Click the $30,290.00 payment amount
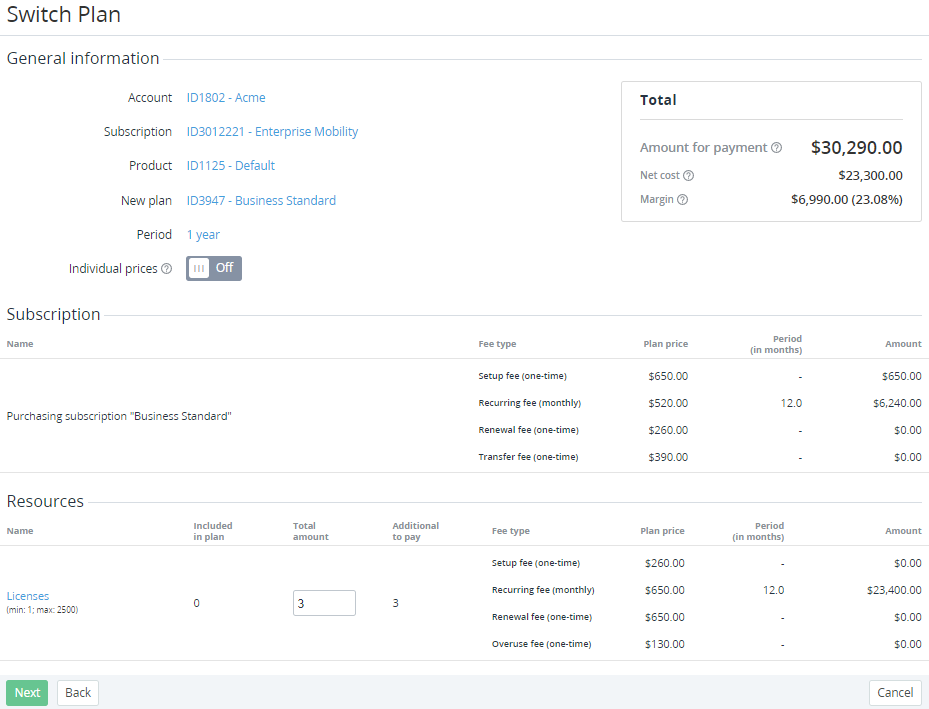Image resolution: width=929 pixels, height=709 pixels. tap(856, 148)
